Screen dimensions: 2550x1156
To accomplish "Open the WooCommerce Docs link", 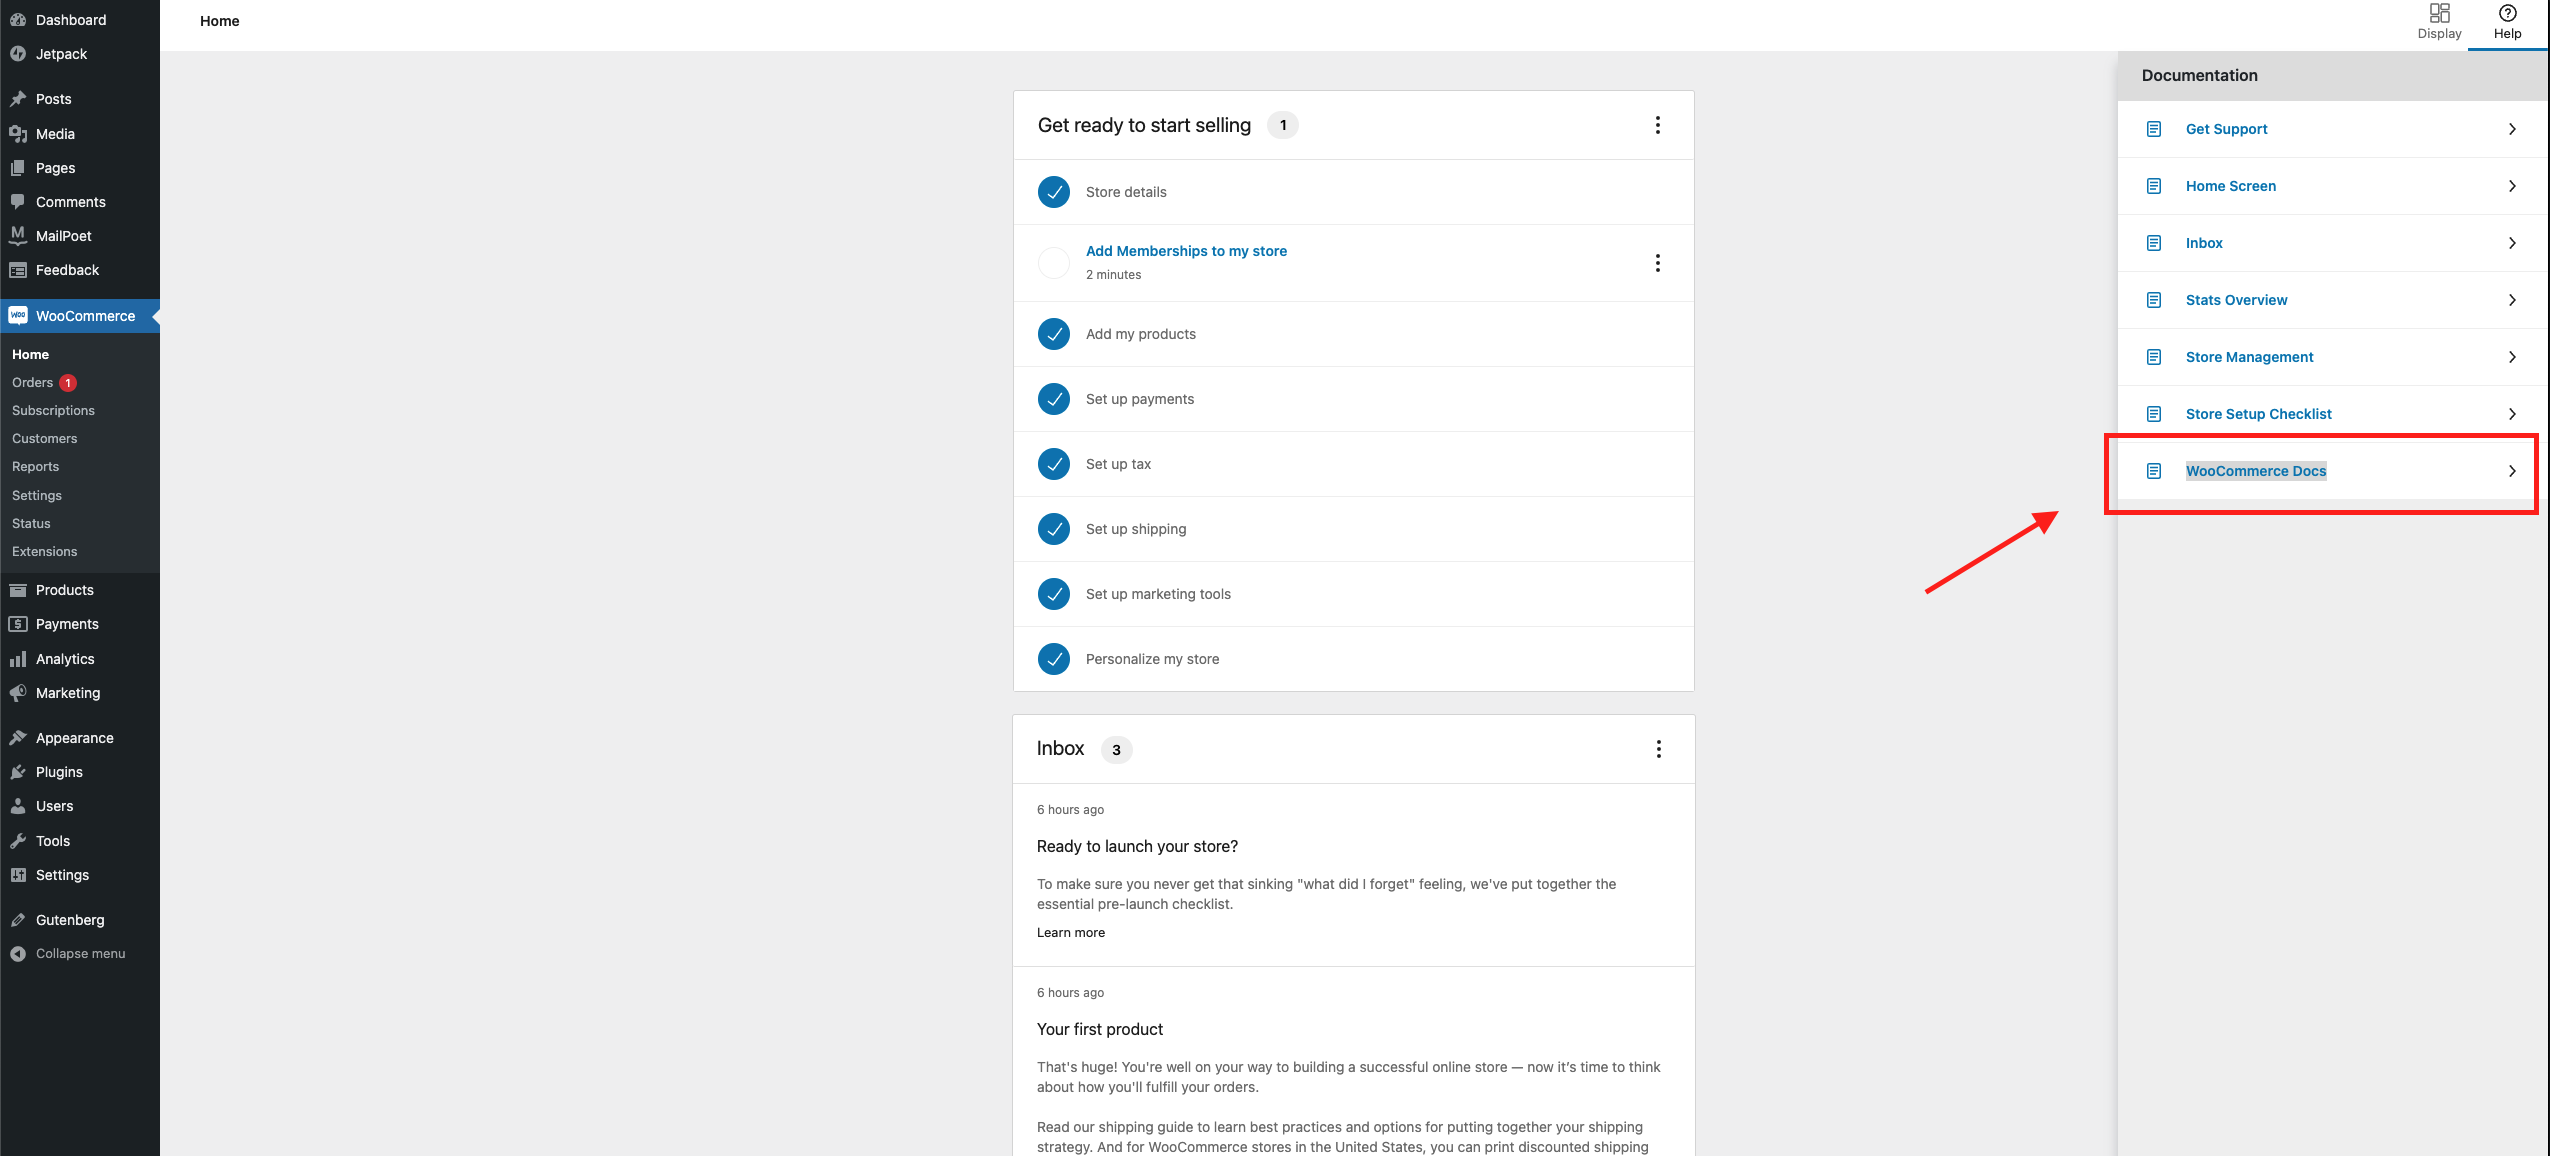I will tap(2256, 471).
